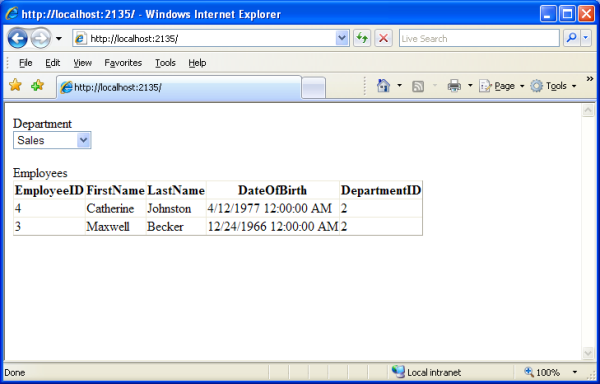Image resolution: width=600 pixels, height=384 pixels.
Task: Click the Home icon in command bar
Action: (x=383, y=86)
